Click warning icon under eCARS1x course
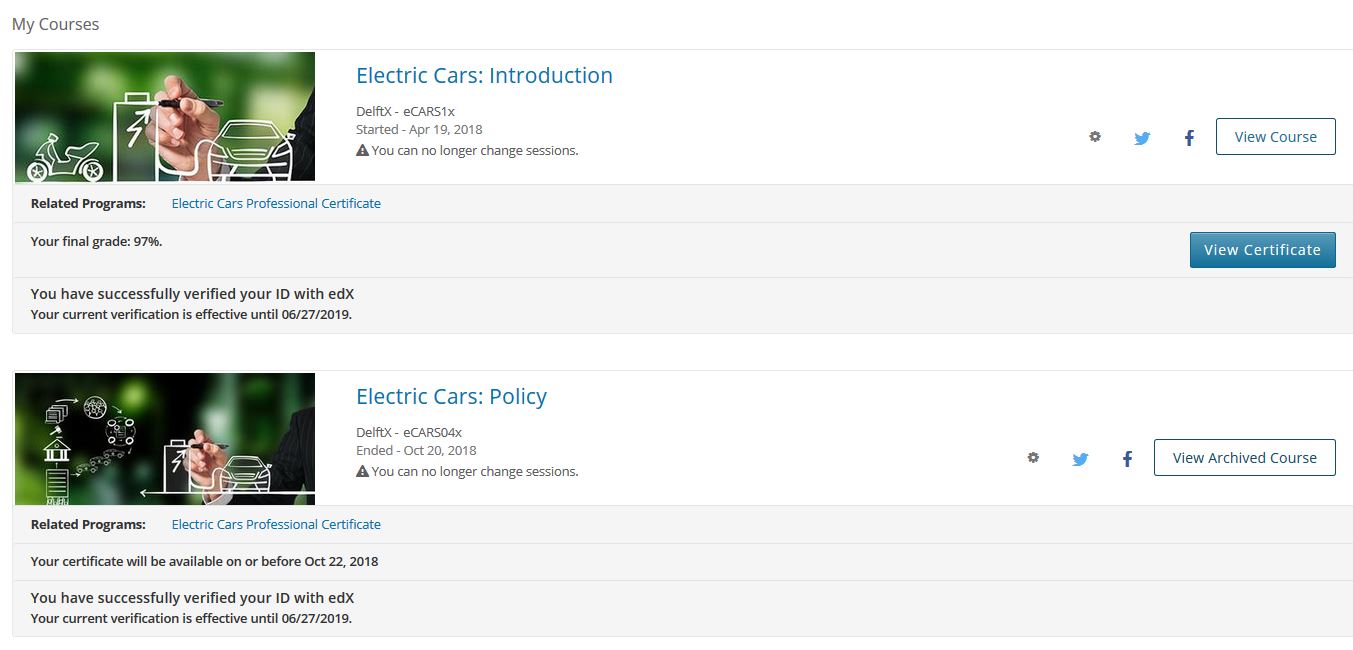The height and width of the screenshot is (650, 1353). coord(362,151)
